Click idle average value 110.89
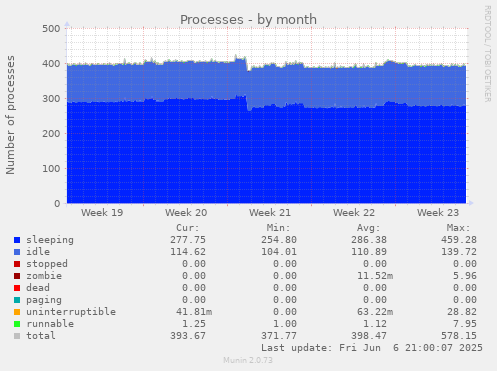Viewport: 497px width, 371px height. tap(369, 252)
